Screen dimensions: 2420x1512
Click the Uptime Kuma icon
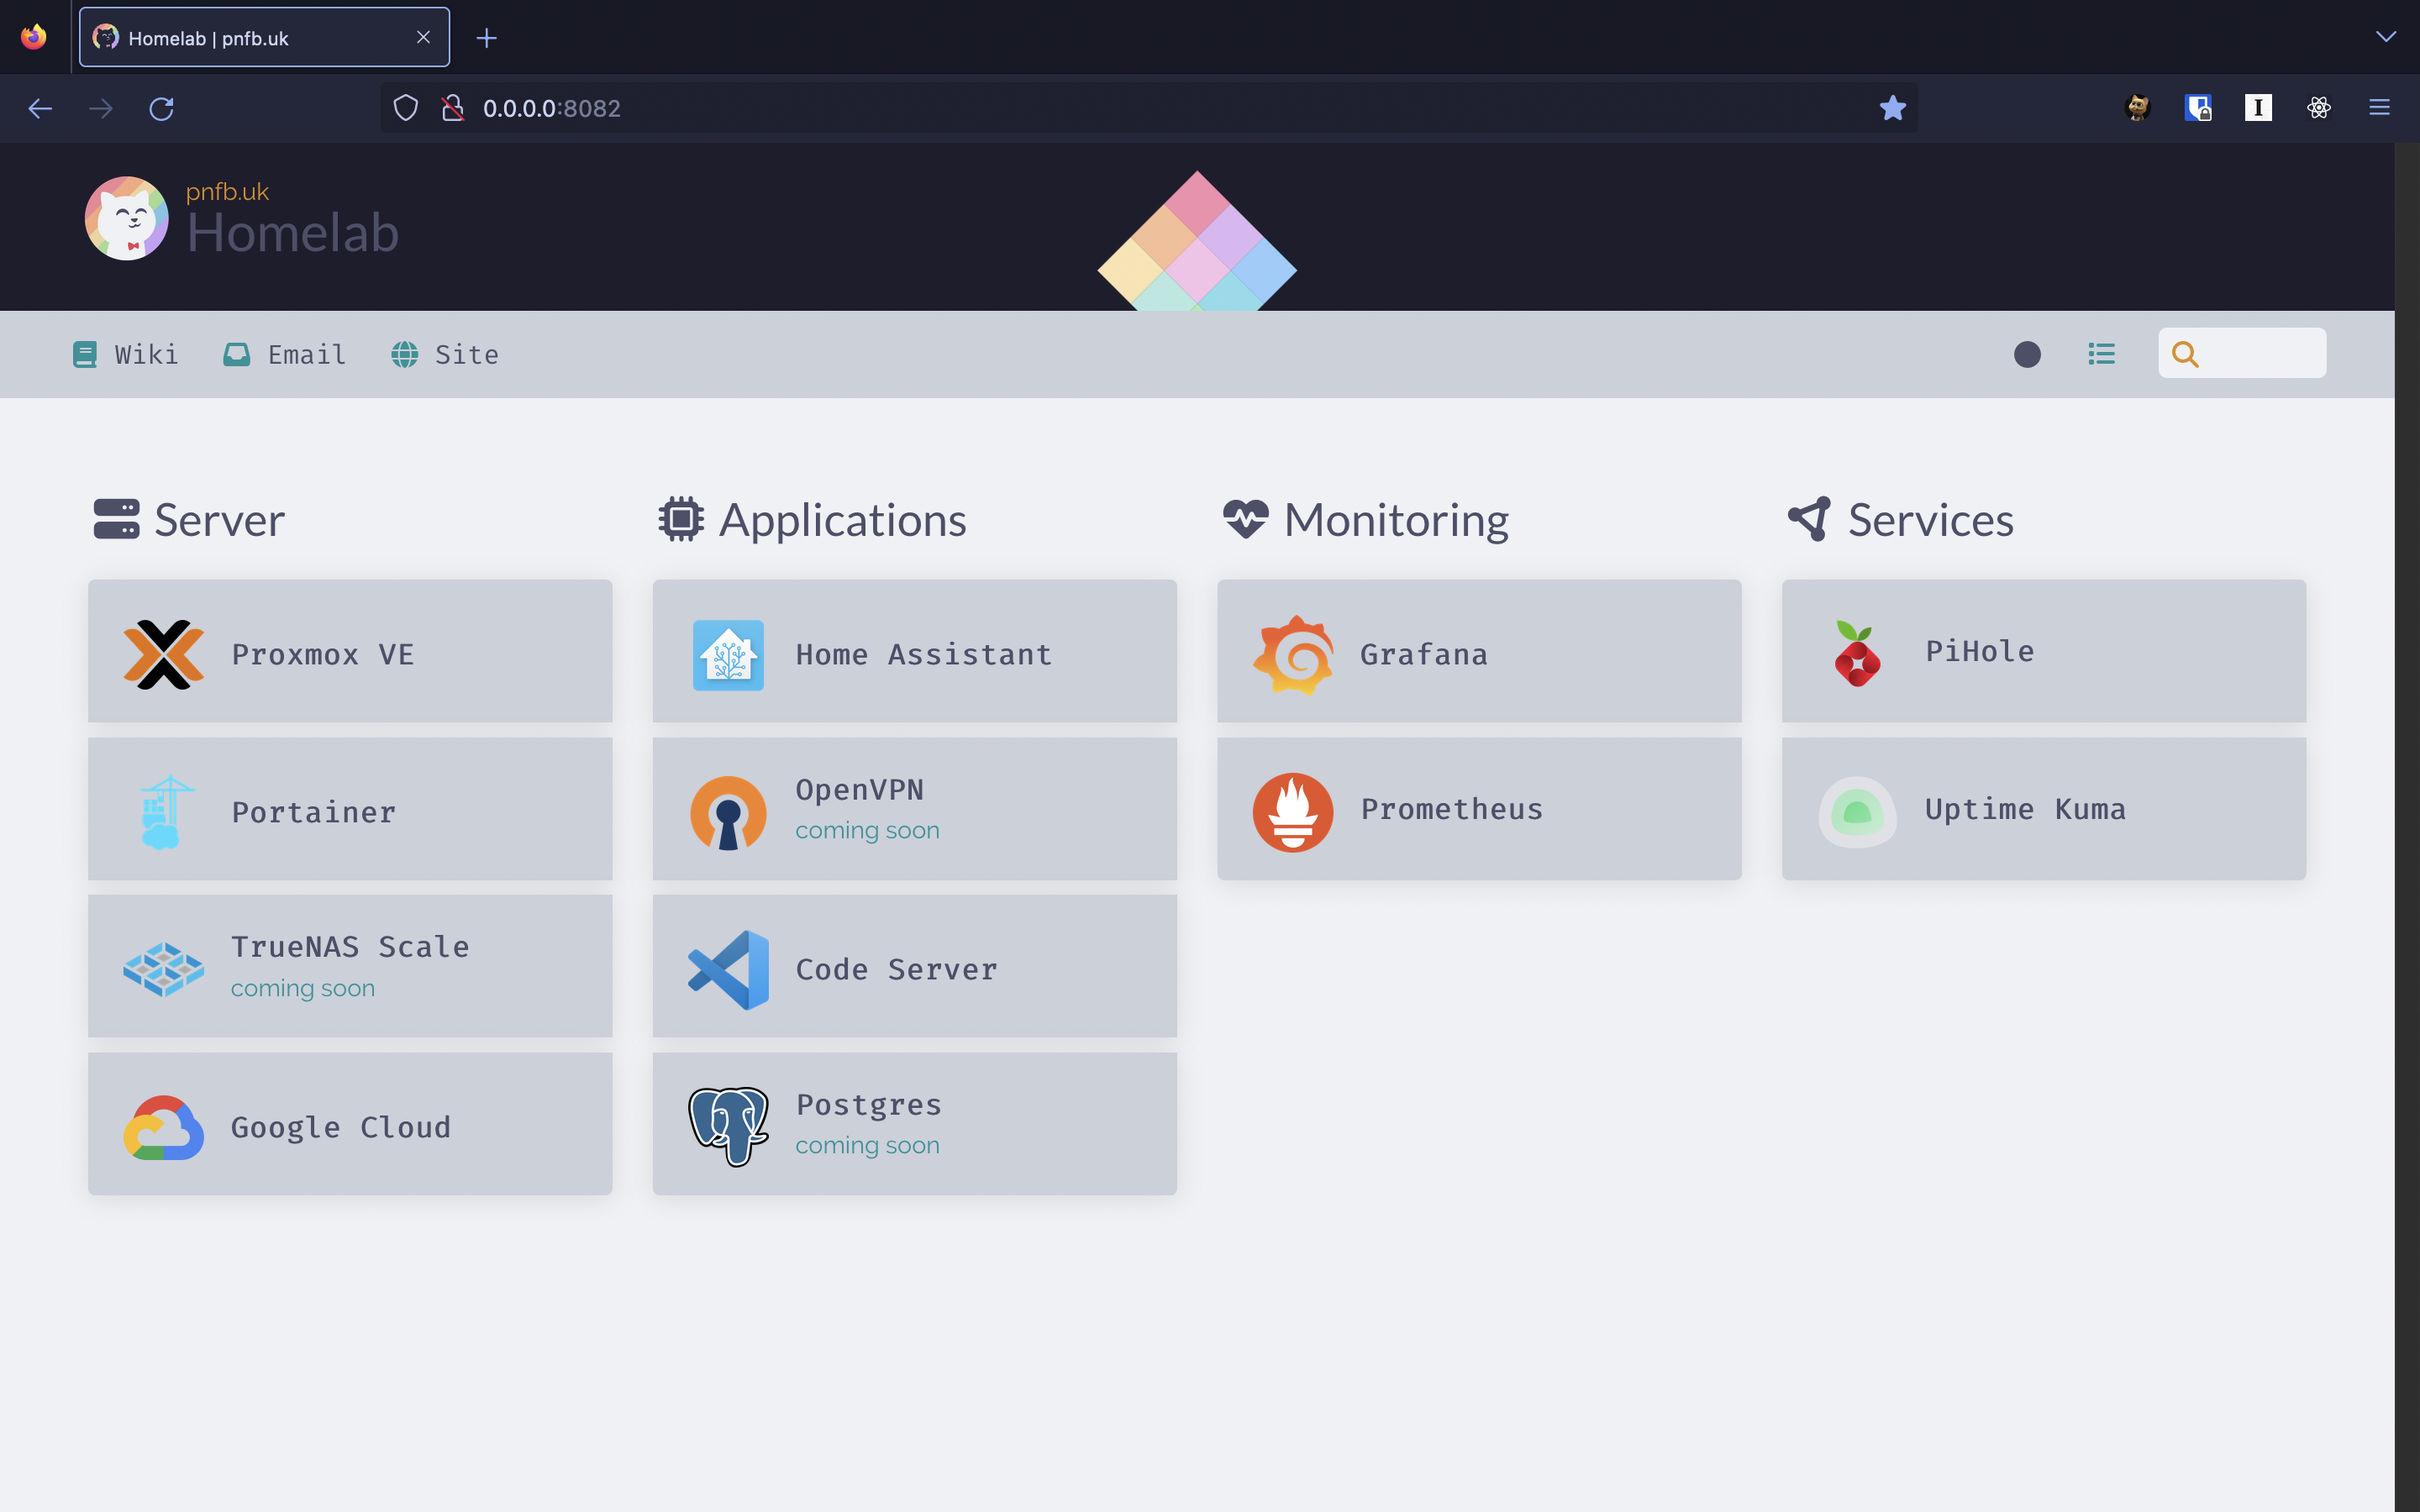1857,811
